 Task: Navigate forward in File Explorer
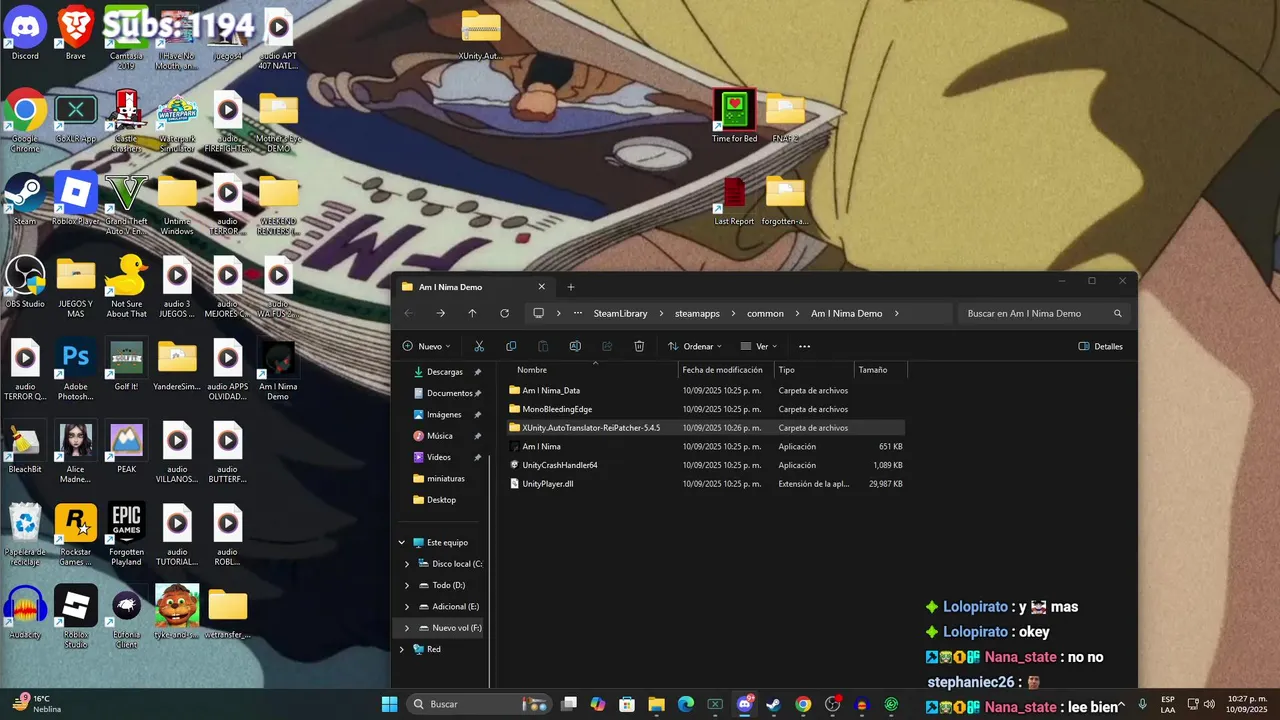point(440,313)
